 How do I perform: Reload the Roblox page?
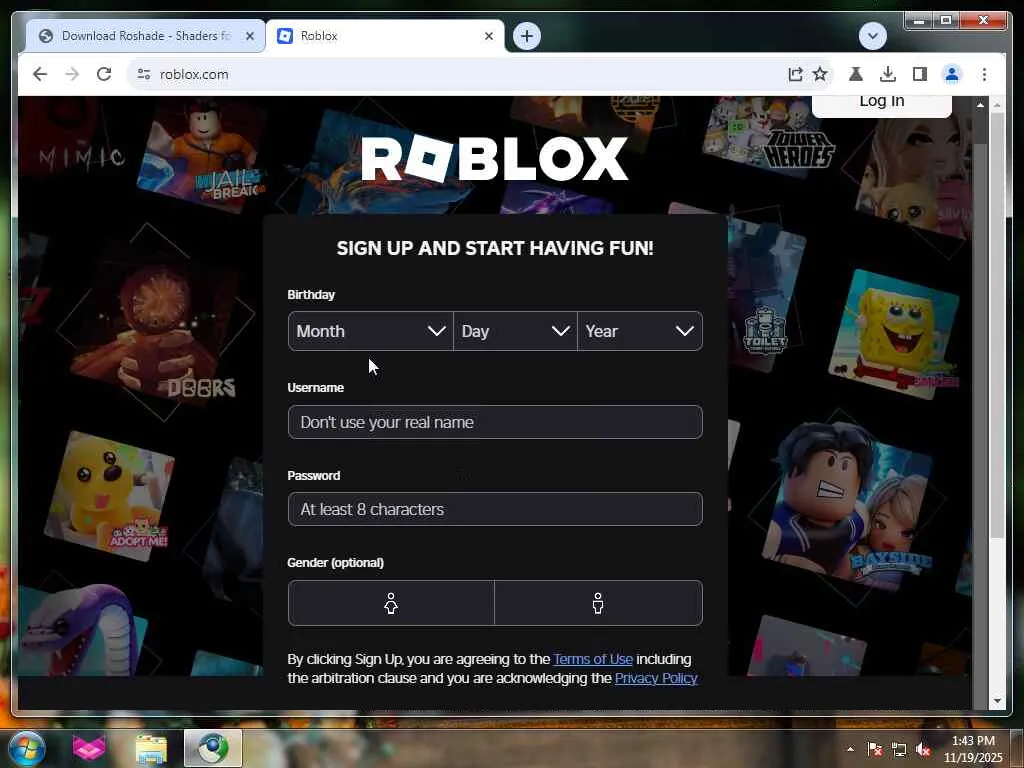pos(104,74)
